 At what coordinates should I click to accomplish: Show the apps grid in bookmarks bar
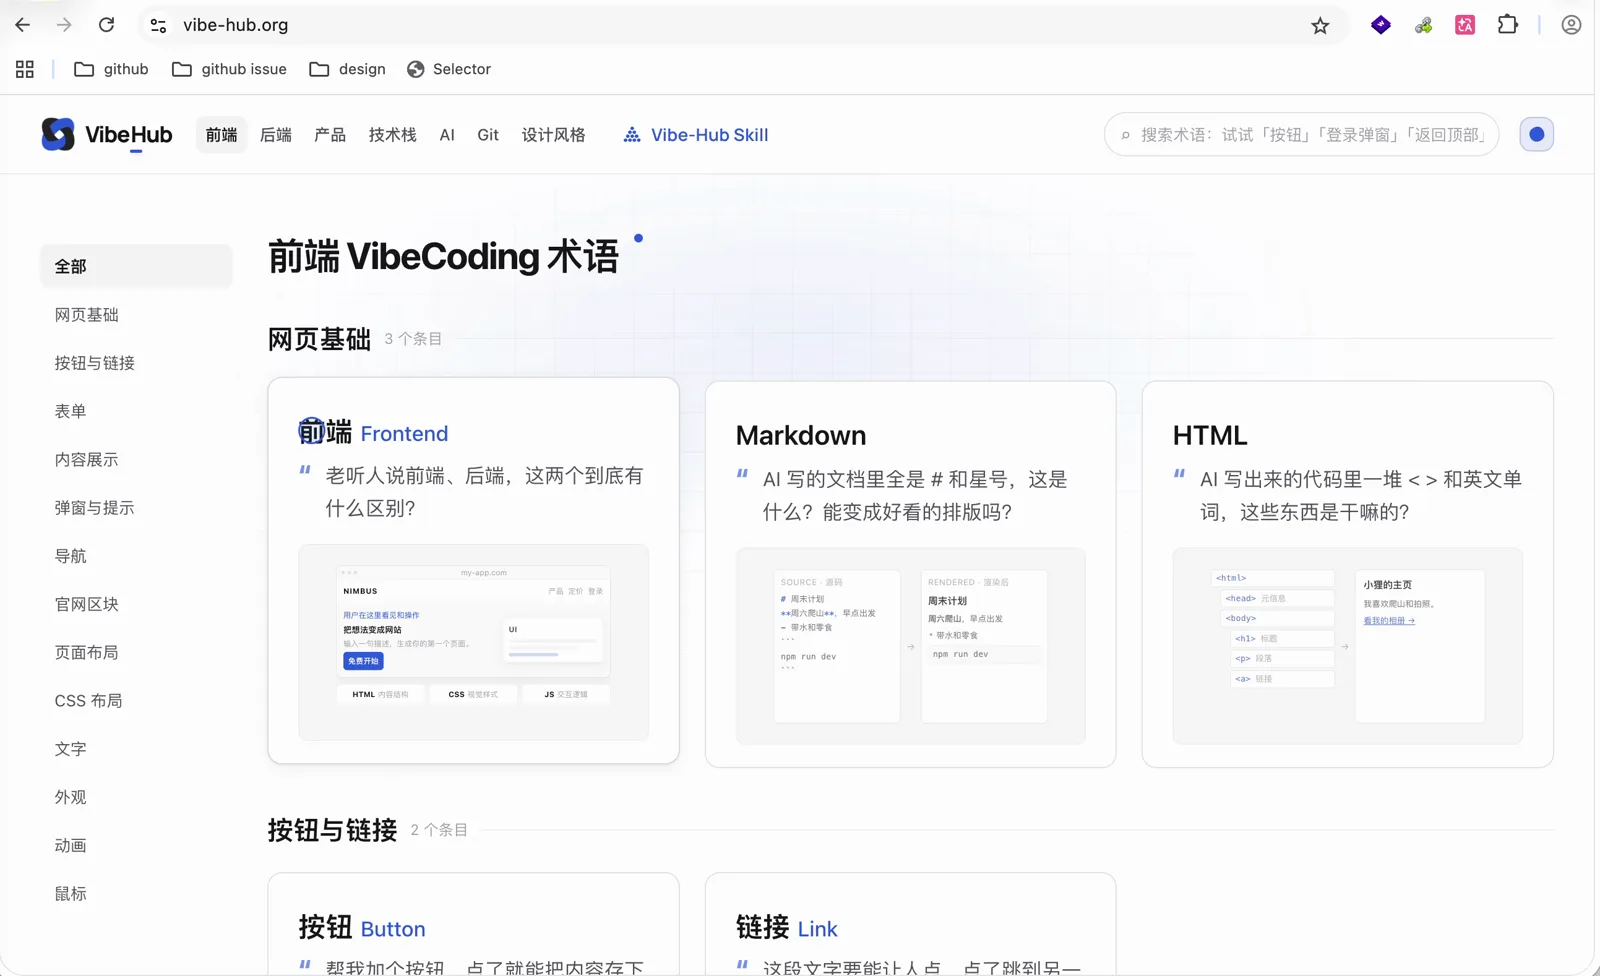point(25,69)
